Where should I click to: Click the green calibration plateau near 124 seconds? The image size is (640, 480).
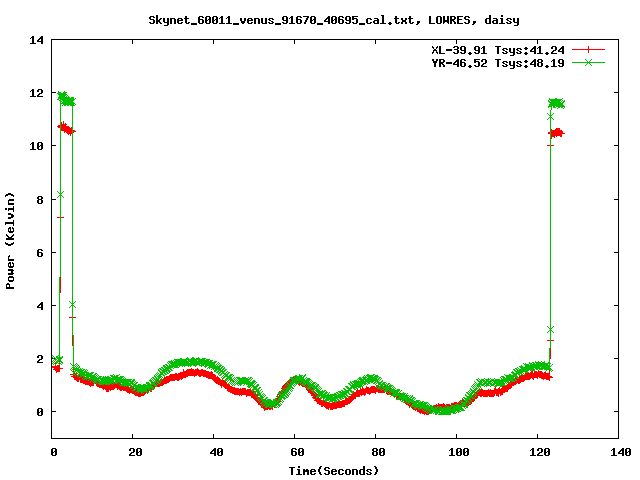coord(557,103)
